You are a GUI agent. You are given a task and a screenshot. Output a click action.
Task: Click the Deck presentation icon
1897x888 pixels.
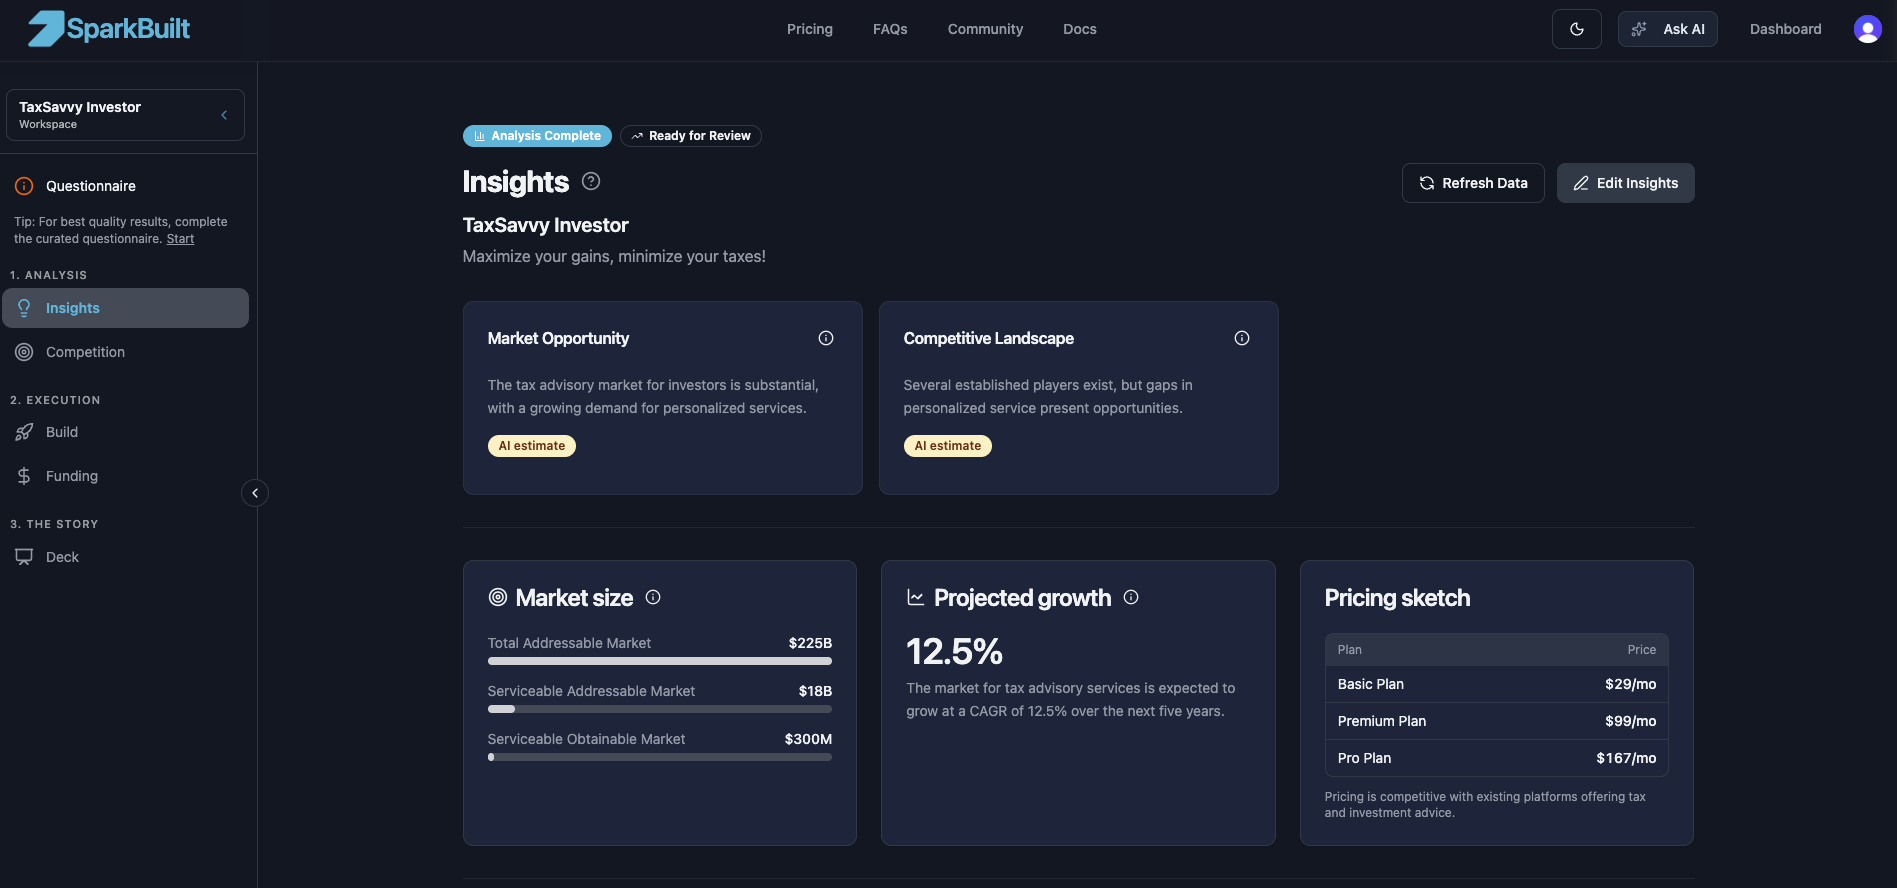pos(24,556)
